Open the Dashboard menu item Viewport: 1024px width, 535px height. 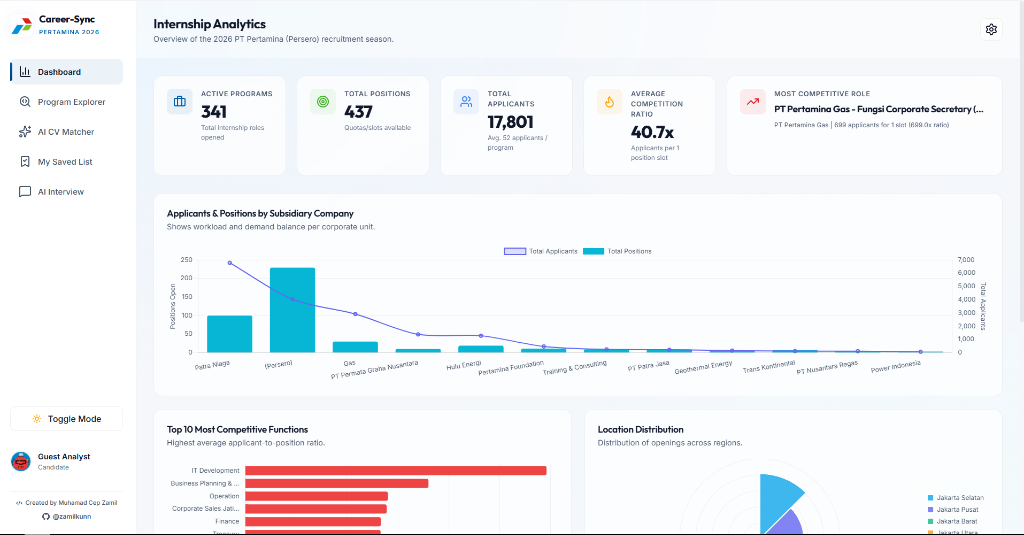pos(67,72)
